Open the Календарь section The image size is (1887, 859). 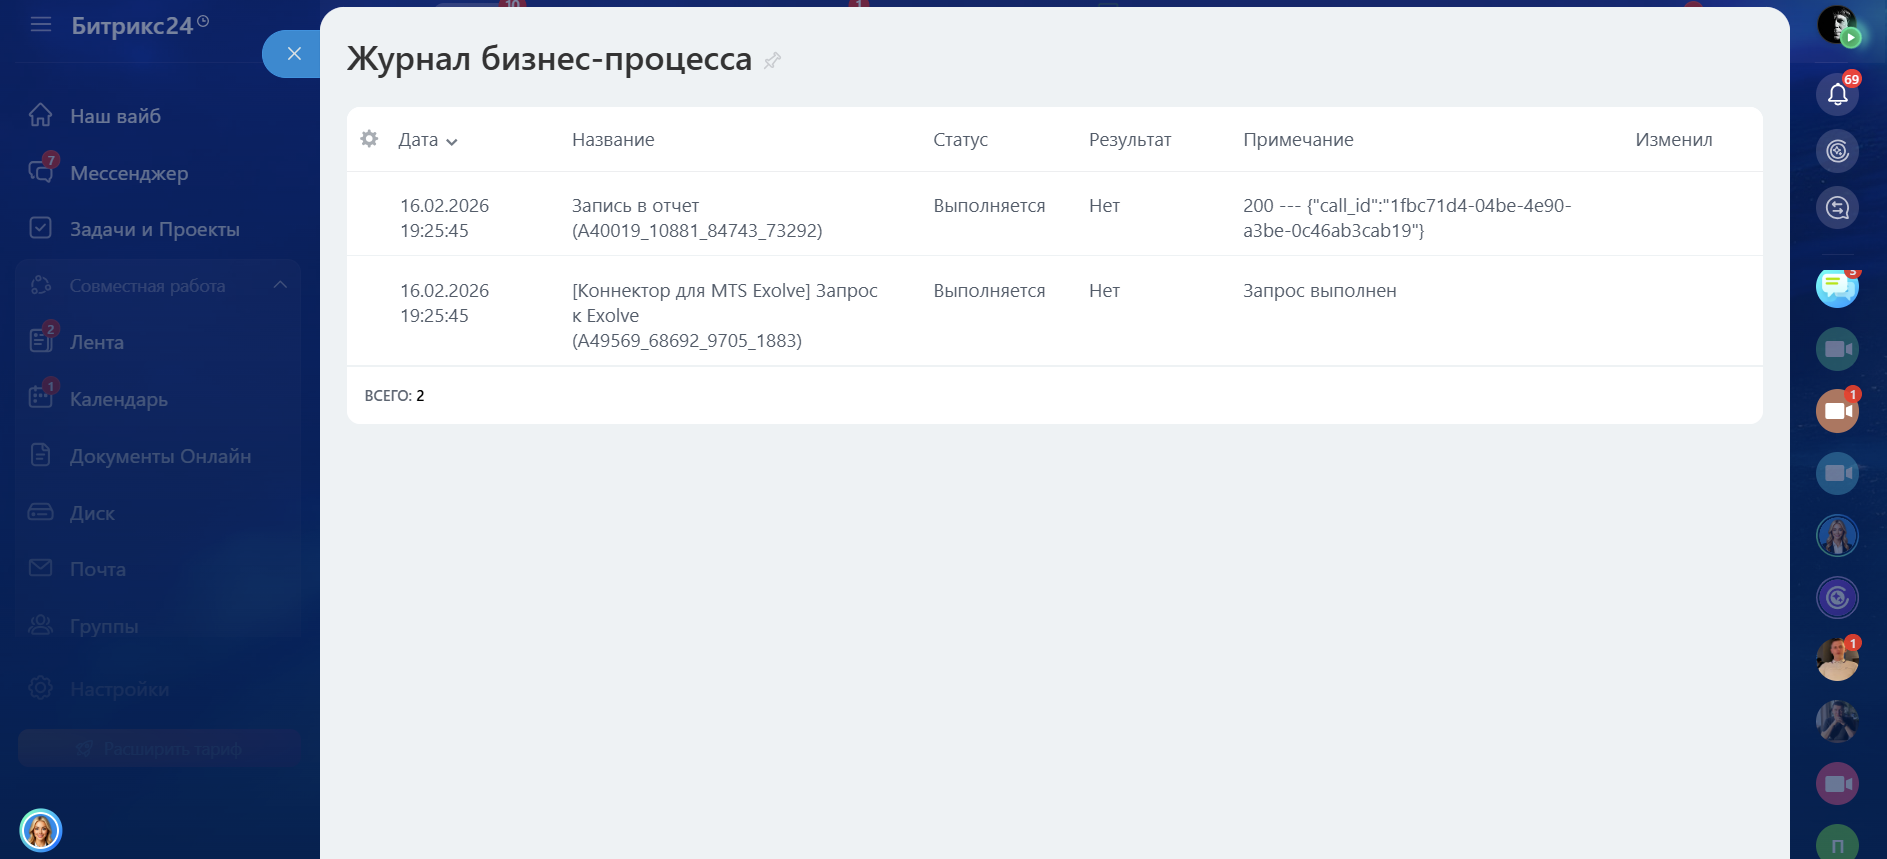click(x=118, y=399)
